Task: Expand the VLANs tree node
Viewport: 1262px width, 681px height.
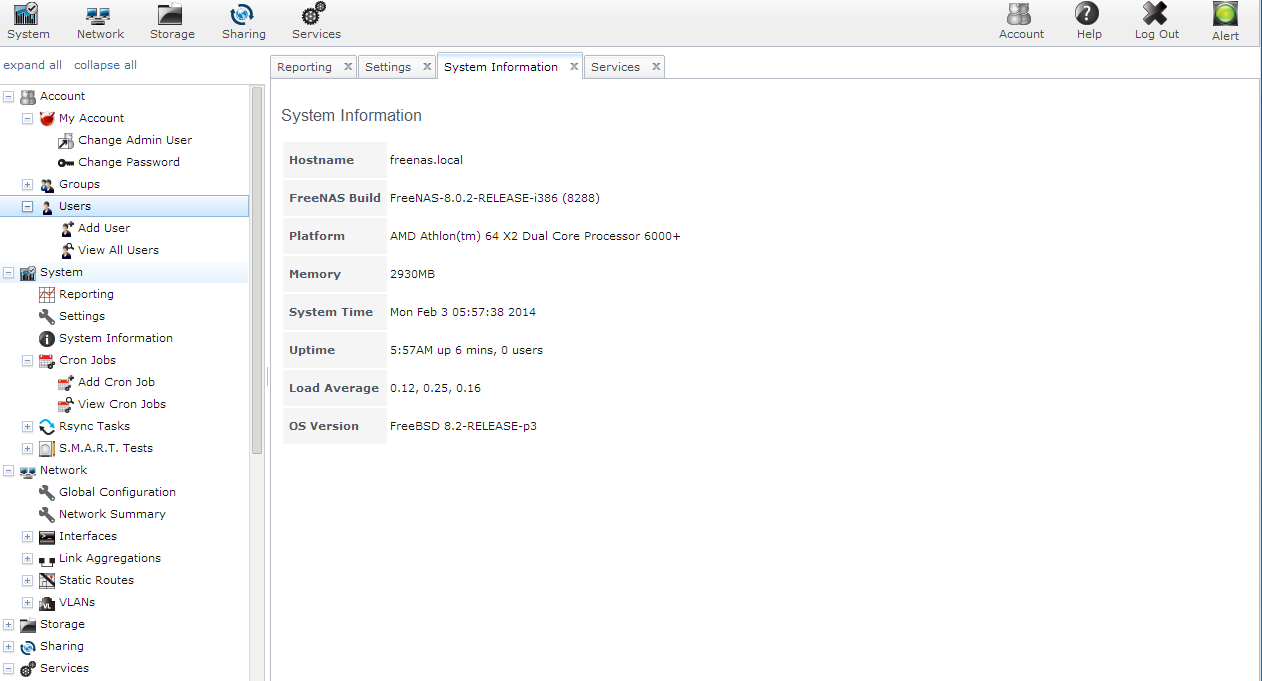Action: click(x=28, y=602)
